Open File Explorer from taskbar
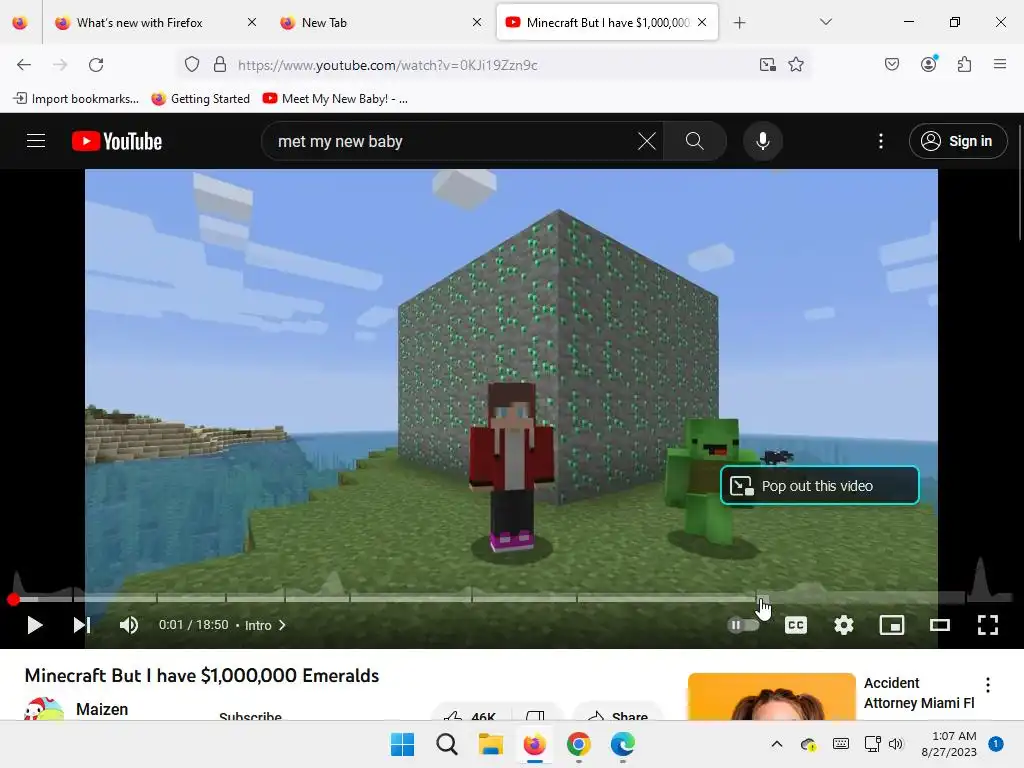This screenshot has height=768, width=1024. [490, 744]
